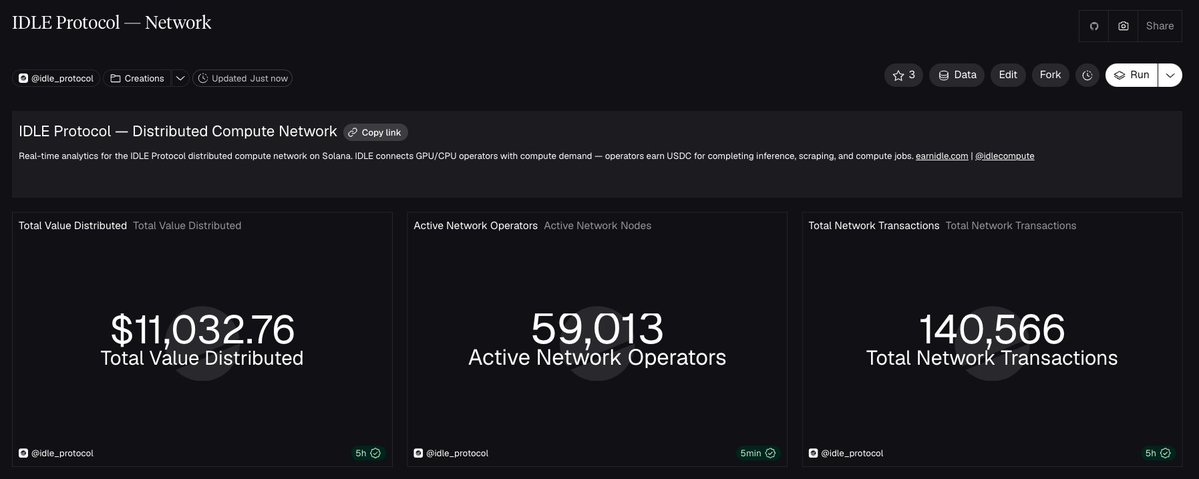Click the Share button
This screenshot has height=479, width=1199.
pos(1159,26)
